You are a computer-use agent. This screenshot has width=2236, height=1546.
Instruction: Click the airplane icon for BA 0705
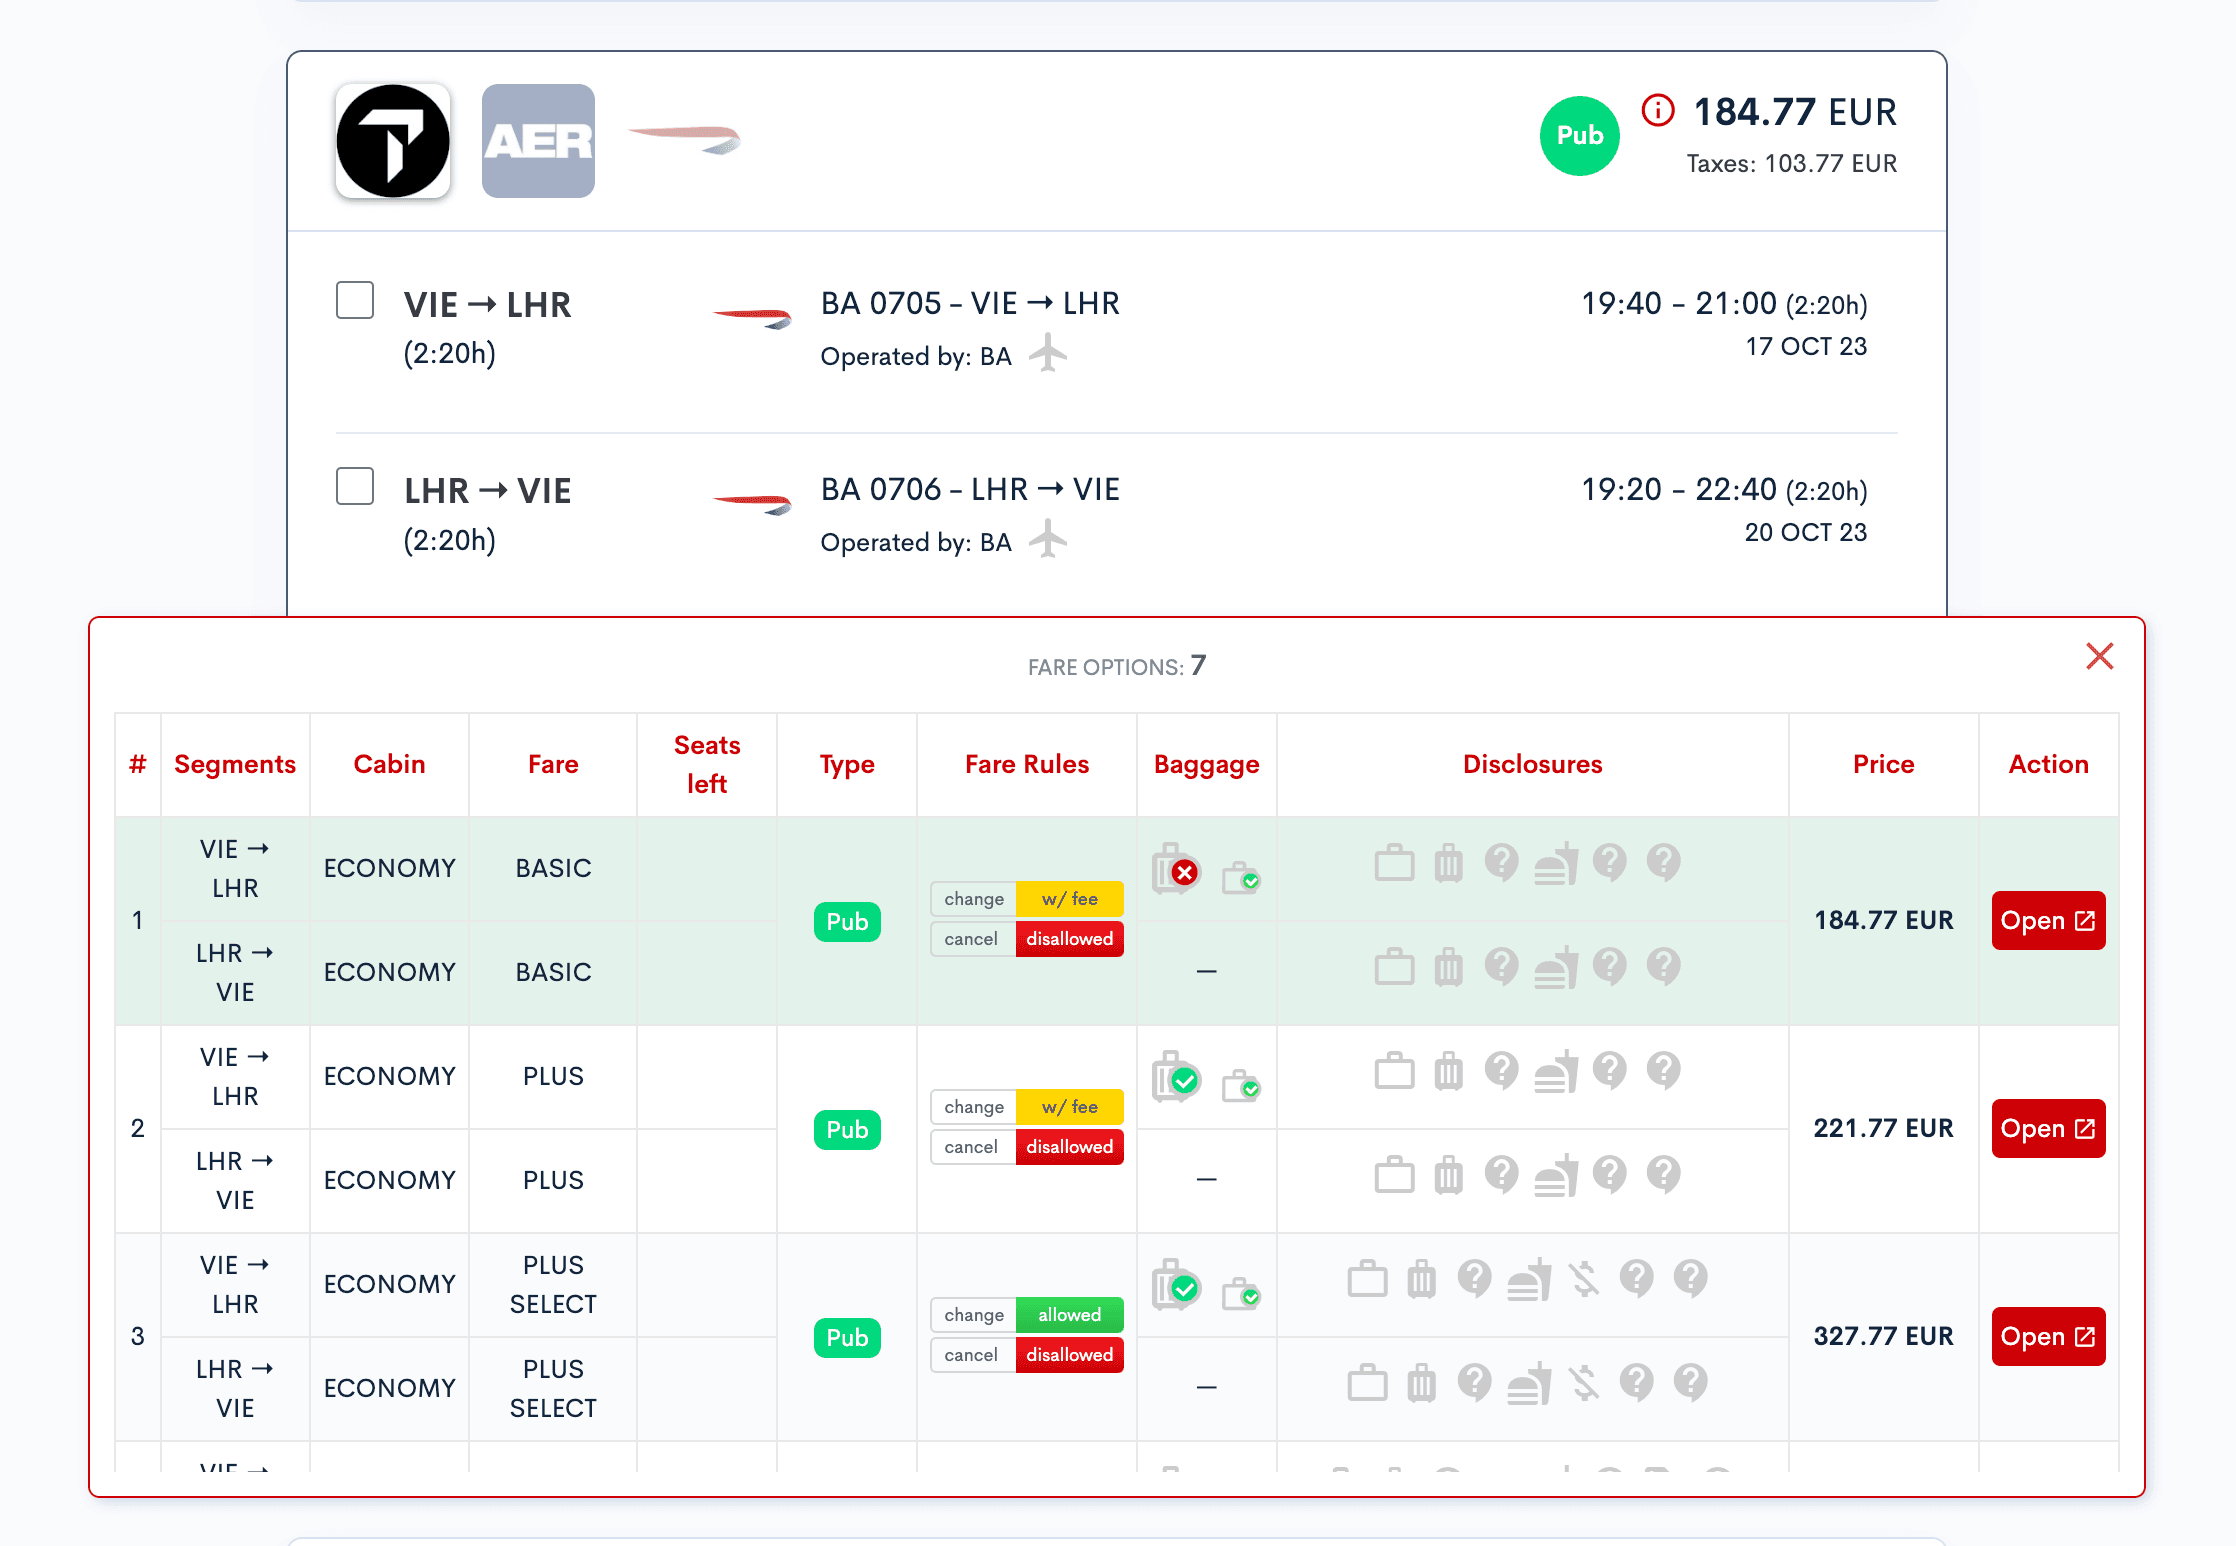pyautogui.click(x=1047, y=353)
